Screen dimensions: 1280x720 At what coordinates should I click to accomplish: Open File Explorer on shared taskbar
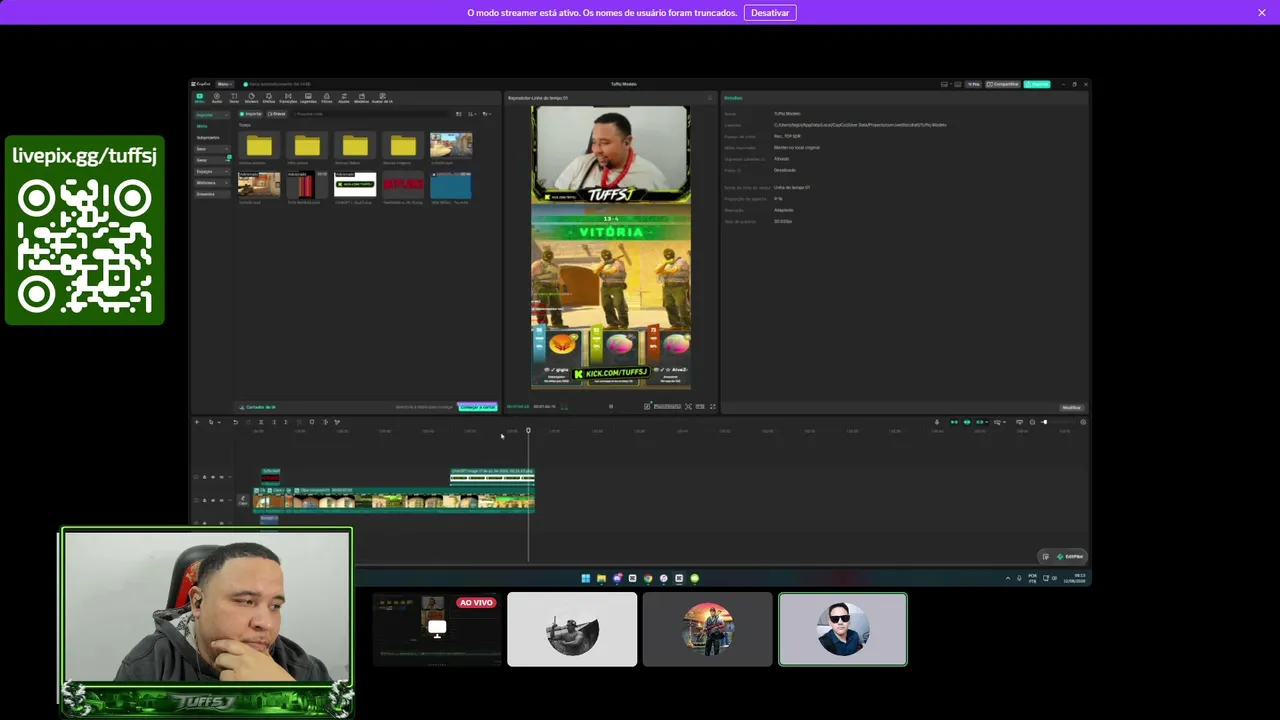601,578
